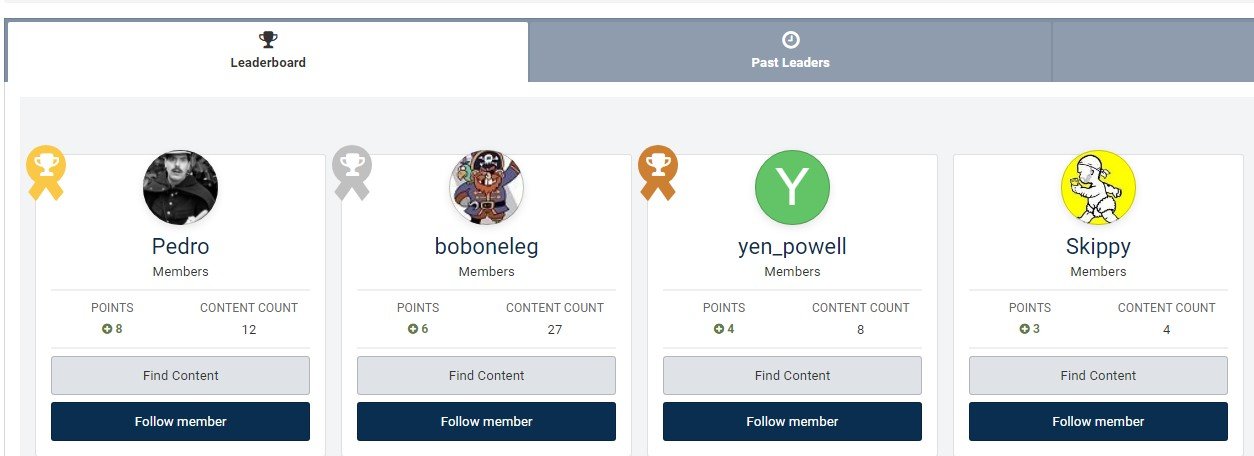1254x456 pixels.
Task: Click the clock icon above Past Leaders
Action: (x=790, y=40)
